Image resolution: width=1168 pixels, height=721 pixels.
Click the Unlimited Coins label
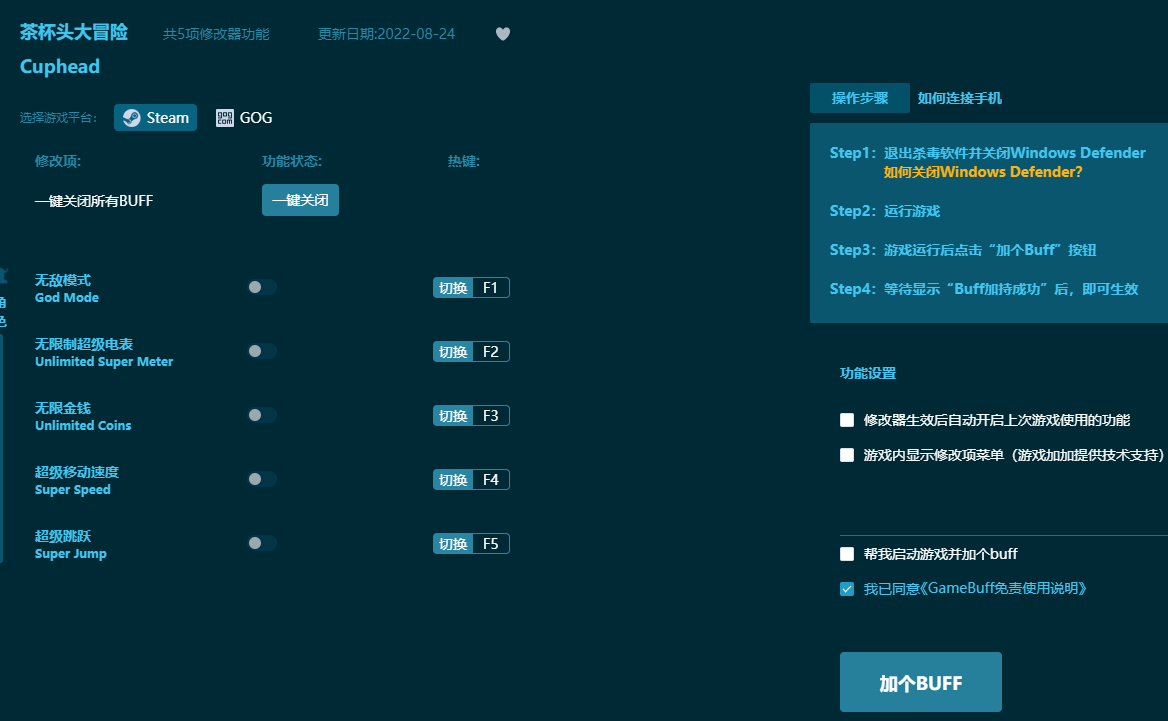[83, 426]
